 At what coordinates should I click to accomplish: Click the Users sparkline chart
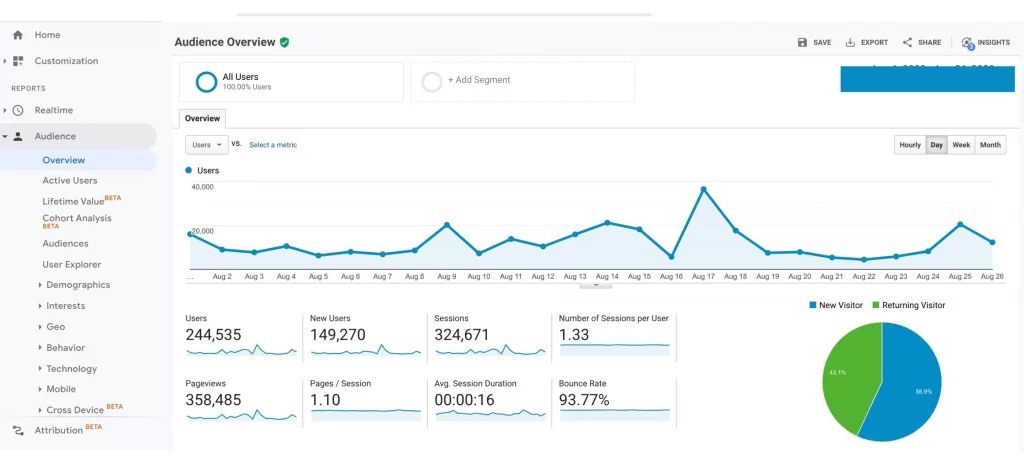click(x=241, y=350)
